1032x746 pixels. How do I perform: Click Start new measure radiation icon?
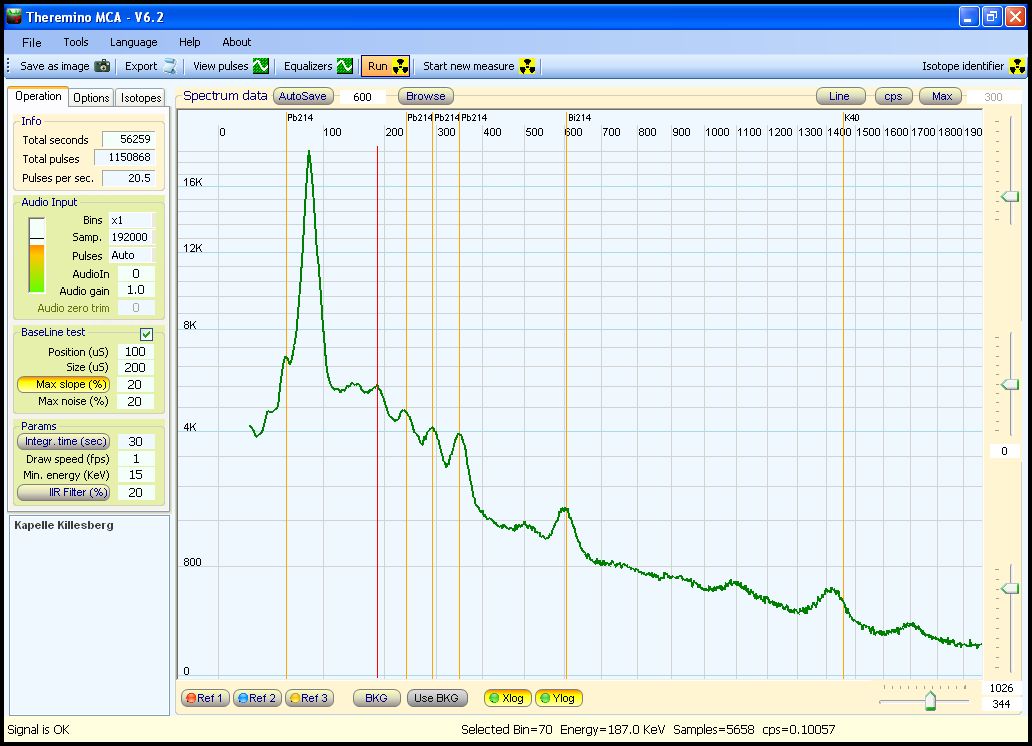click(528, 67)
